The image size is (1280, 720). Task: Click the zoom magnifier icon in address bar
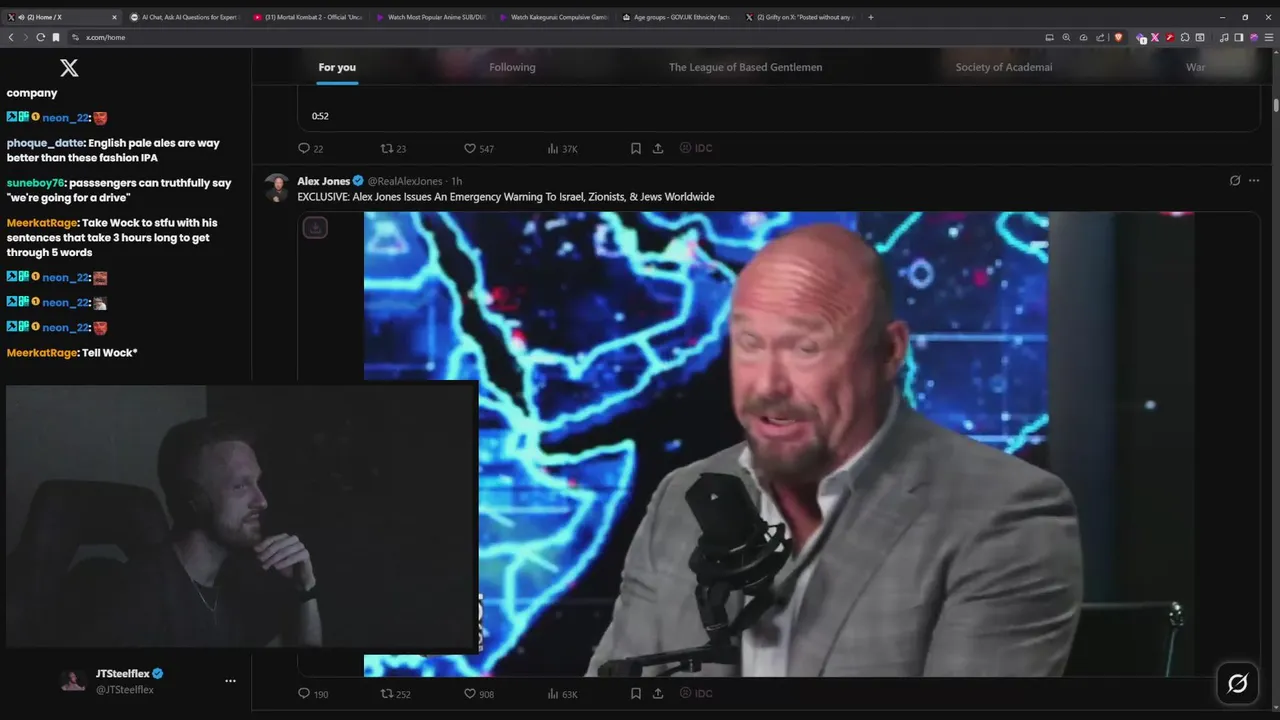(x=1066, y=37)
